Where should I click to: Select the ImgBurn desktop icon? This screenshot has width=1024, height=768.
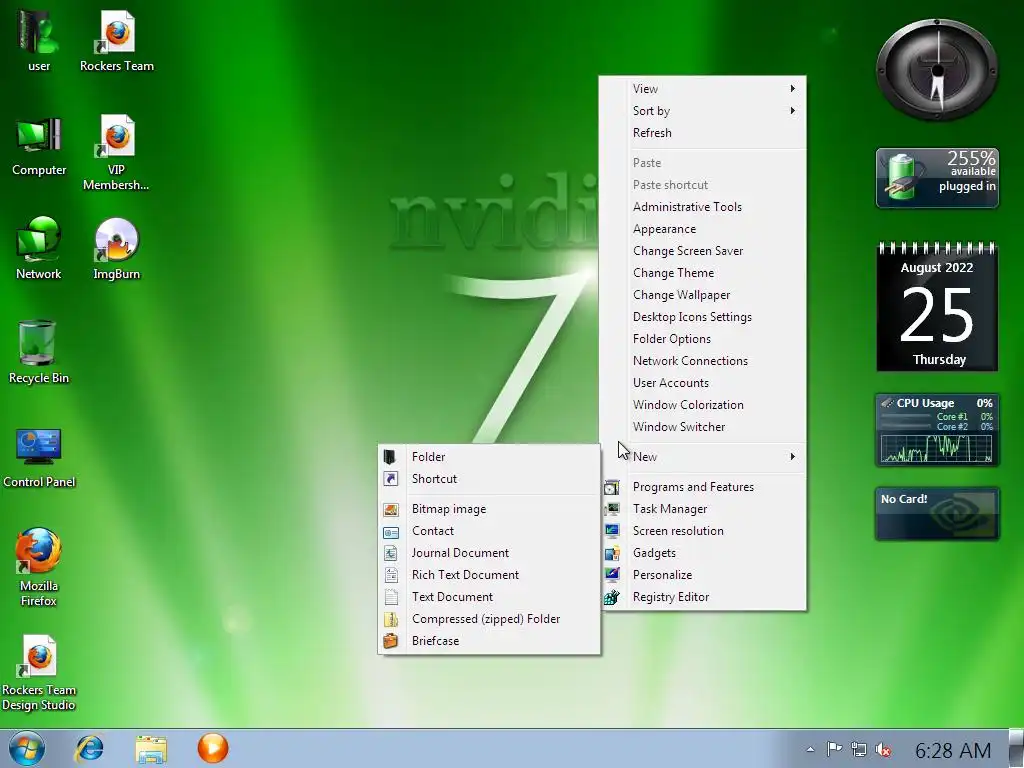[116, 248]
